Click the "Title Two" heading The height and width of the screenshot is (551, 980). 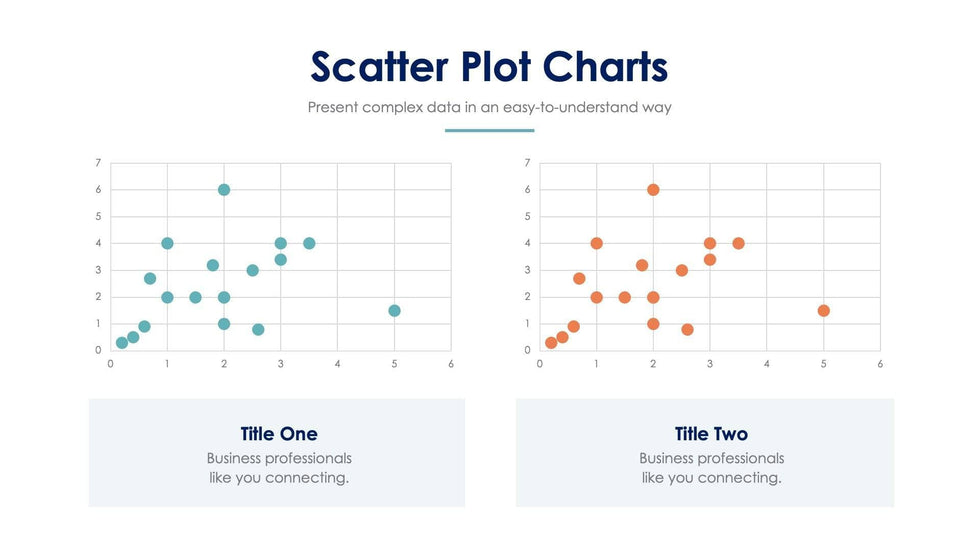pos(711,434)
